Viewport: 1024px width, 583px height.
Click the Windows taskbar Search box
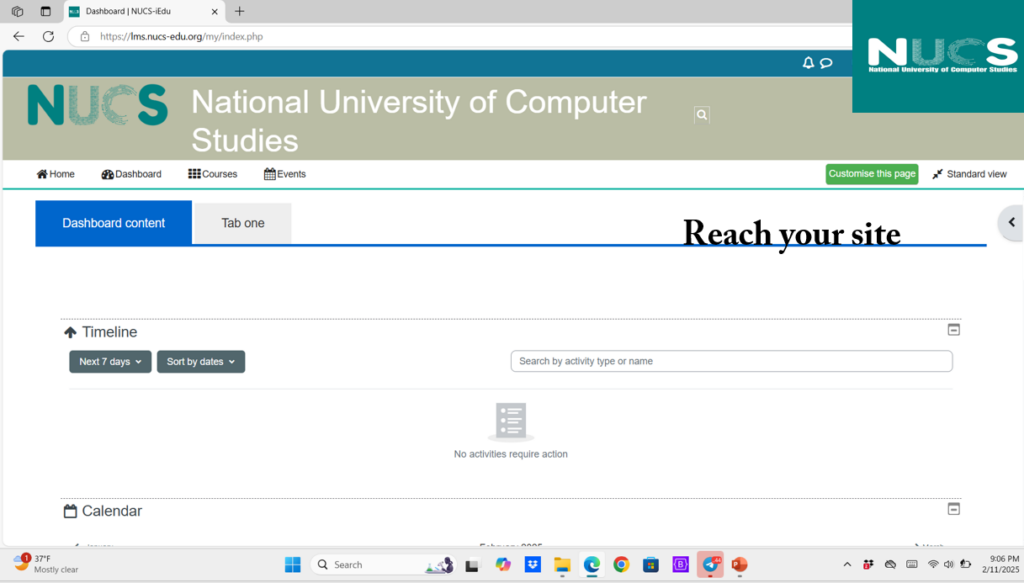click(x=383, y=565)
